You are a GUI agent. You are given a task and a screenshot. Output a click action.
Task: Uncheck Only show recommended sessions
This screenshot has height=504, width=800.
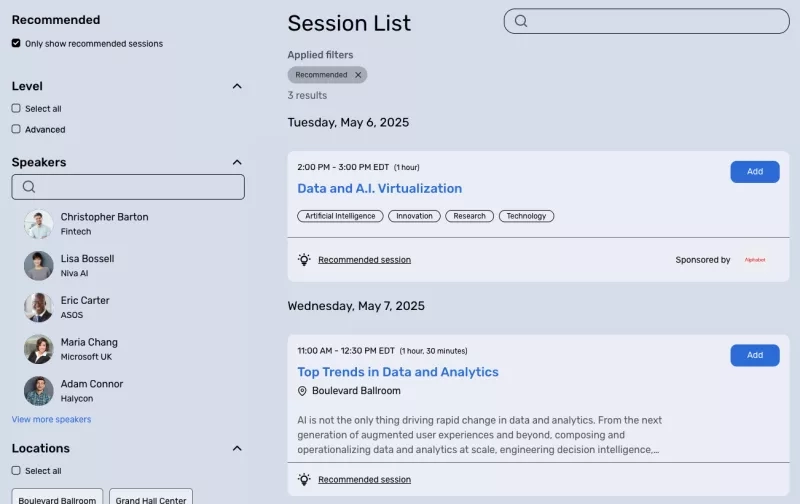pyautogui.click(x=16, y=43)
